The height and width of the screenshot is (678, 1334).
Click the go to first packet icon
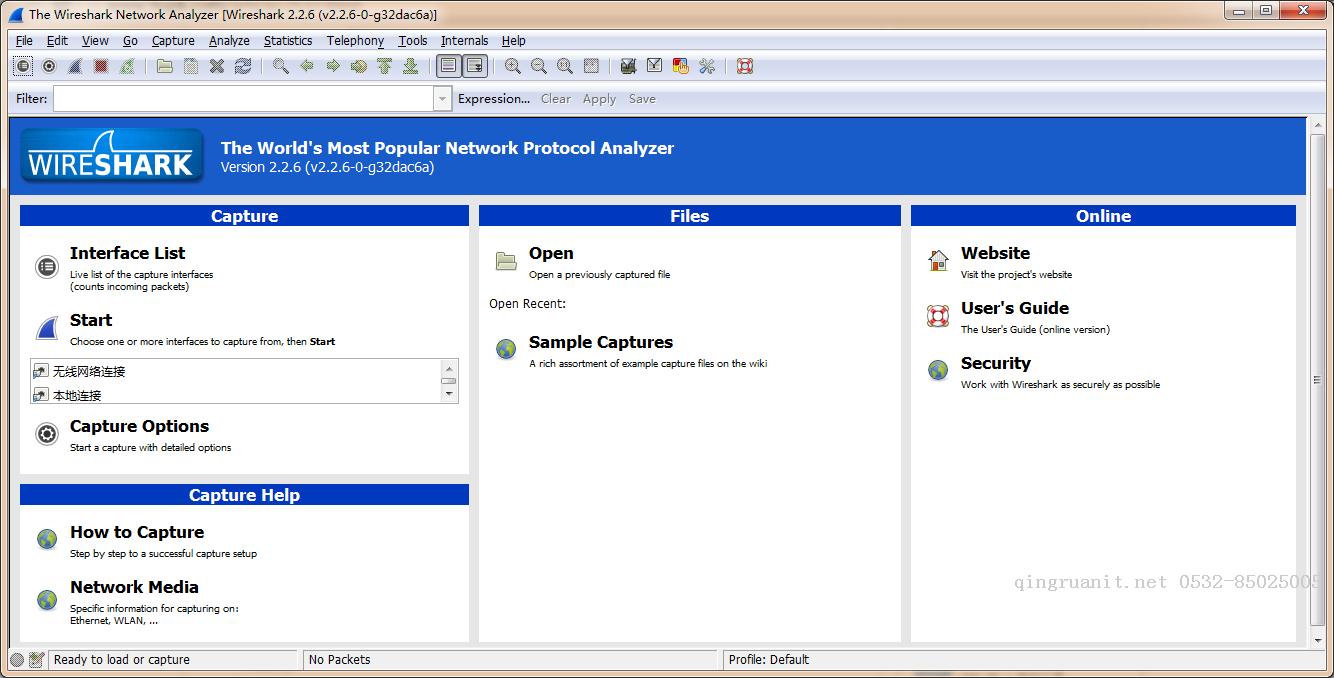coord(385,66)
